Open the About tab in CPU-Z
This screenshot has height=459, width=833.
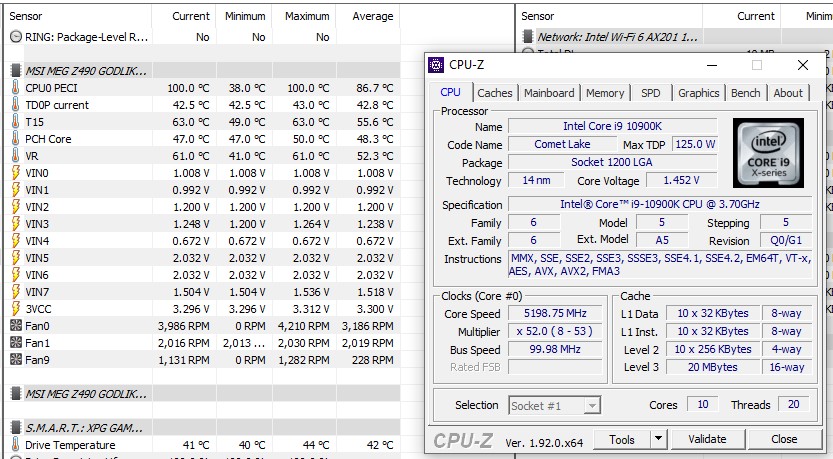click(788, 93)
